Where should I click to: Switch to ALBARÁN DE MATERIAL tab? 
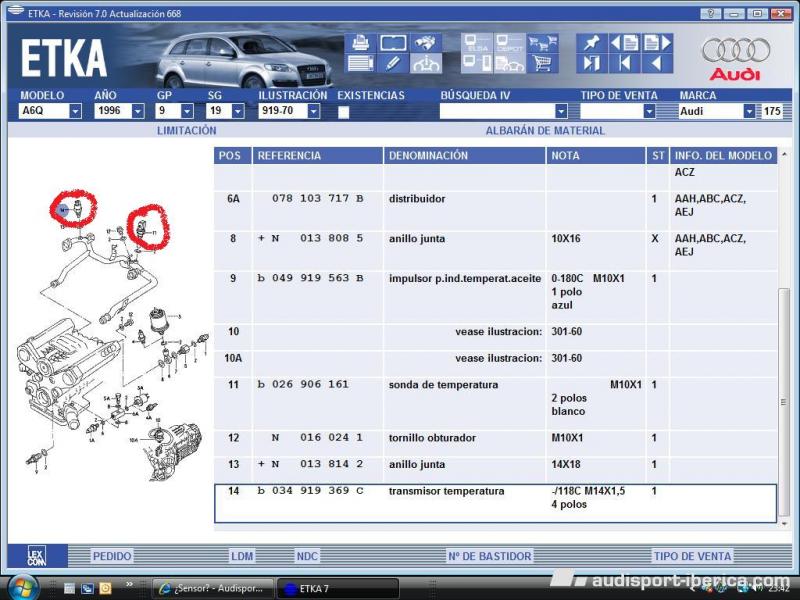(x=545, y=131)
